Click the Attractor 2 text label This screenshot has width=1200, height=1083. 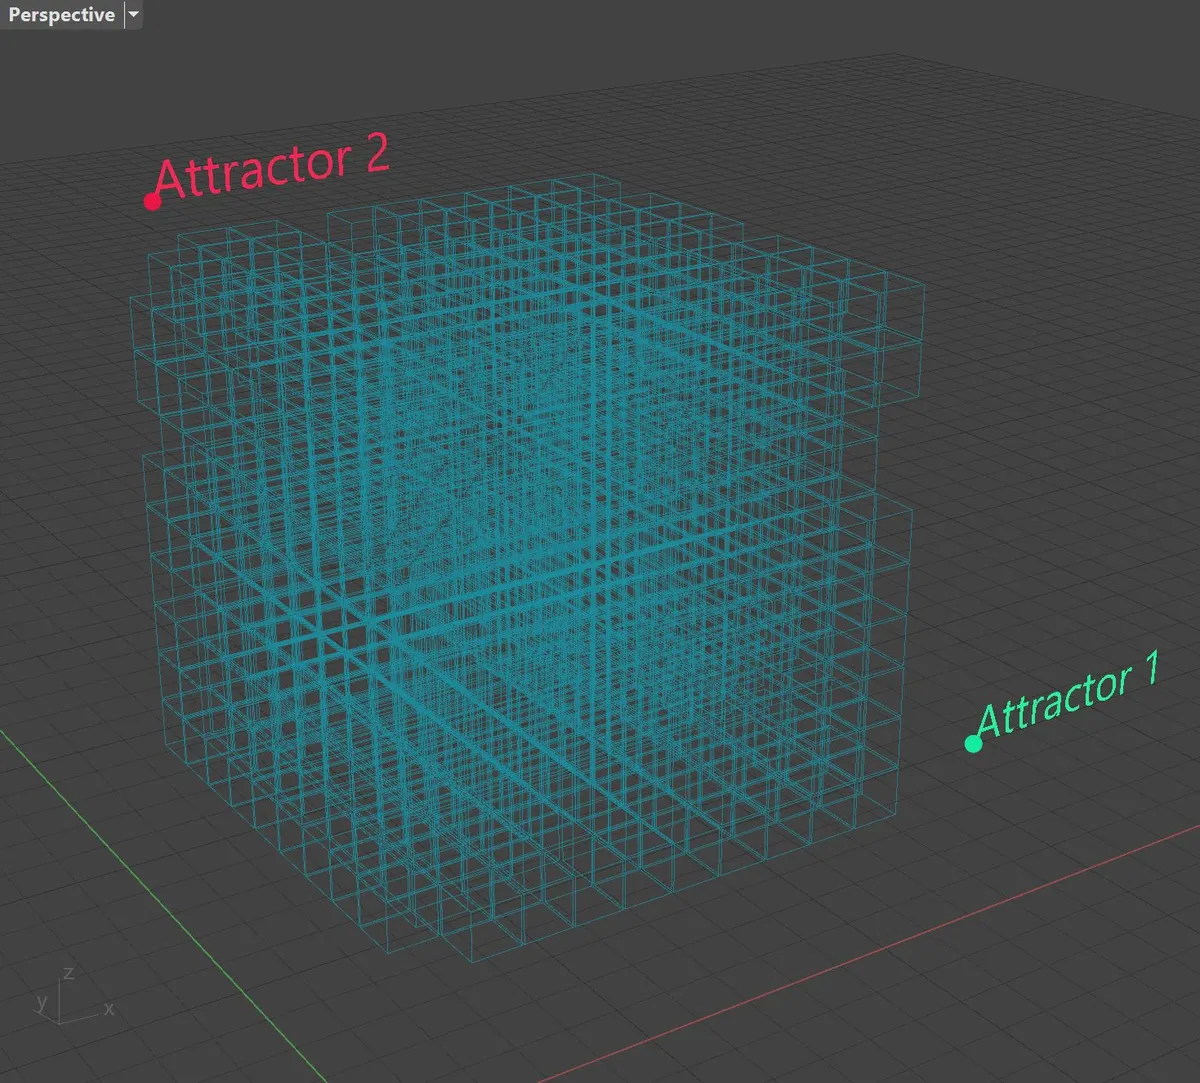pos(272,169)
